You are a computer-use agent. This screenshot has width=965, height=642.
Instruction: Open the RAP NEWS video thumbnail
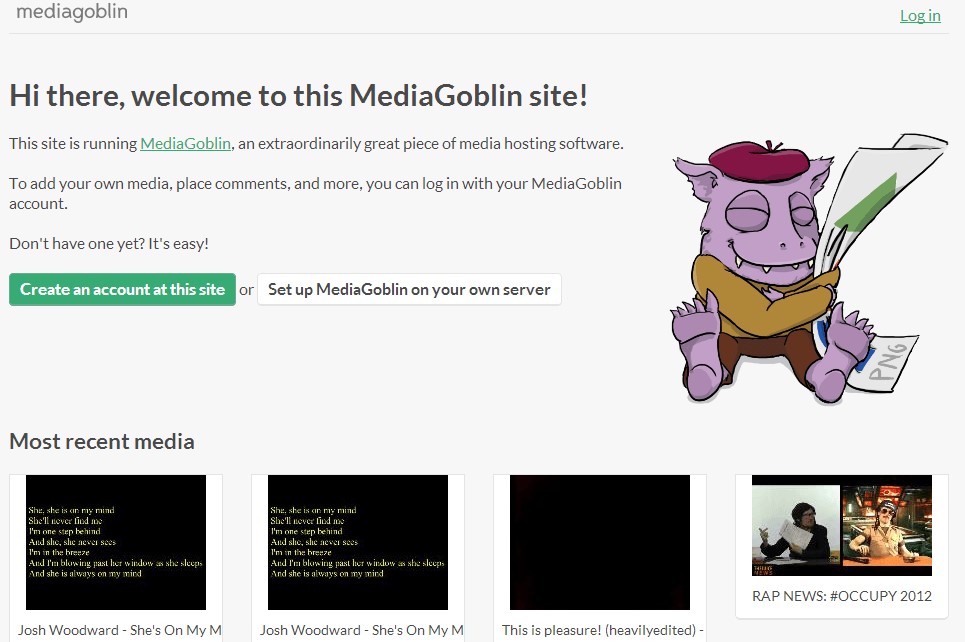click(x=842, y=526)
